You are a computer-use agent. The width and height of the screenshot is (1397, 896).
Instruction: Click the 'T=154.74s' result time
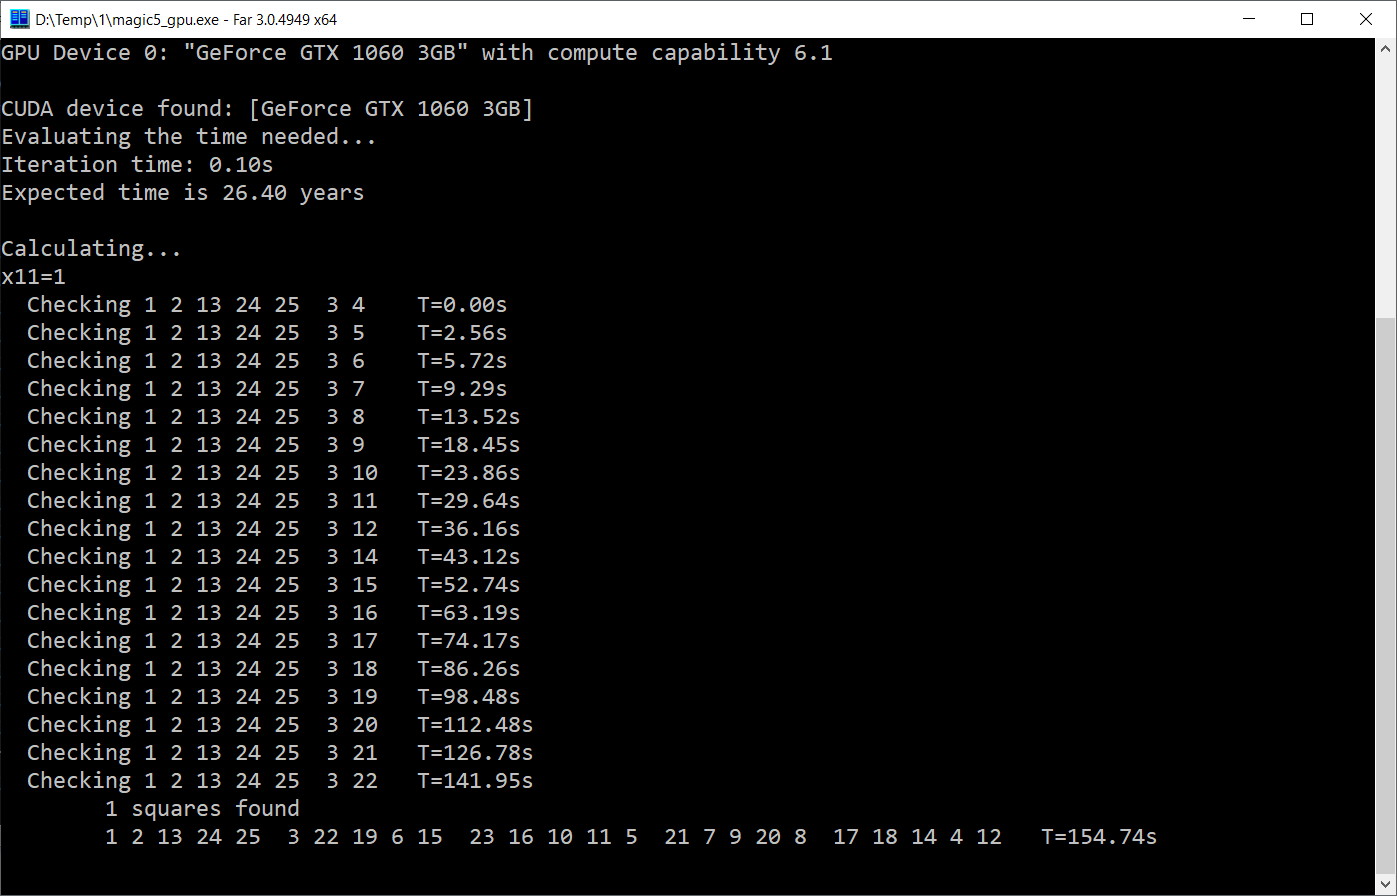pos(1099,837)
